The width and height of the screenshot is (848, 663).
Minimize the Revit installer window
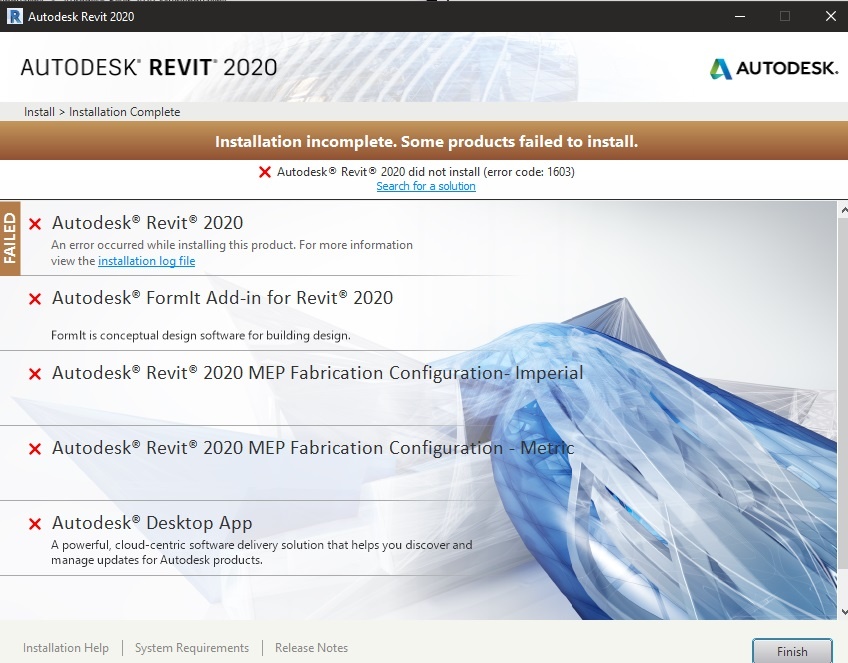[x=740, y=16]
